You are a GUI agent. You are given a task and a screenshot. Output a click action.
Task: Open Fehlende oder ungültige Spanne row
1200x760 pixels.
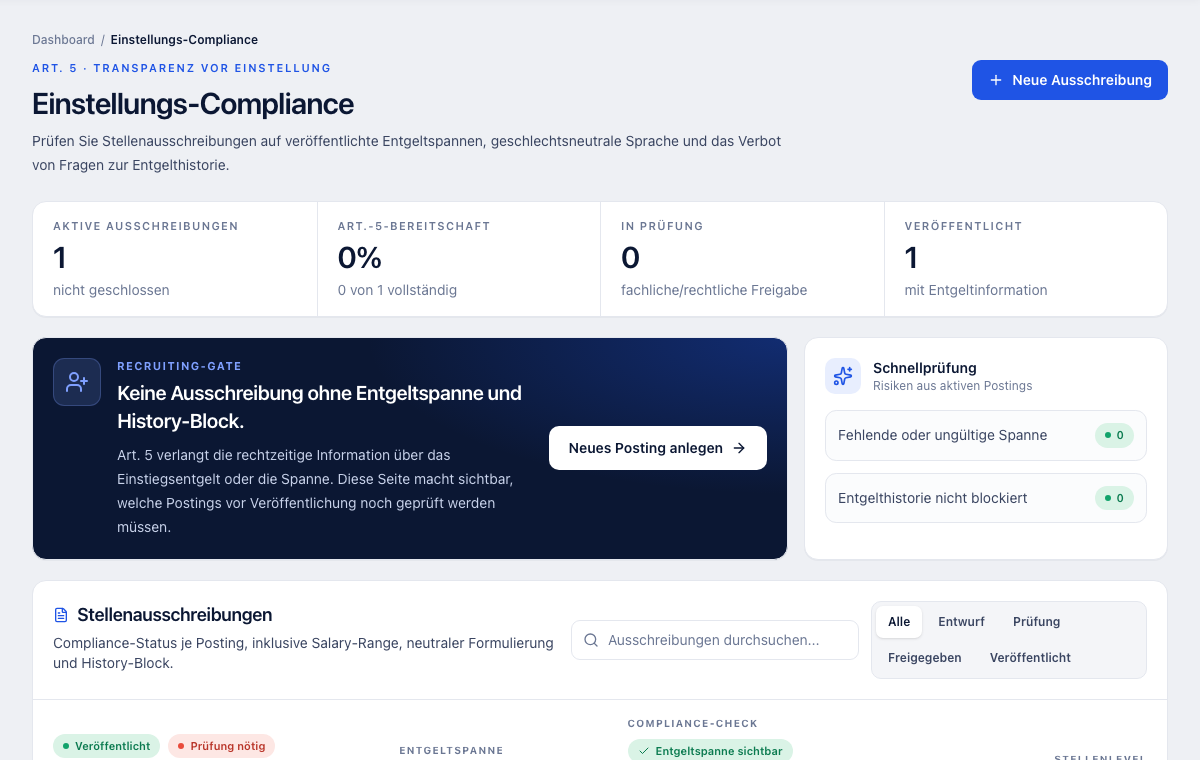(x=986, y=435)
